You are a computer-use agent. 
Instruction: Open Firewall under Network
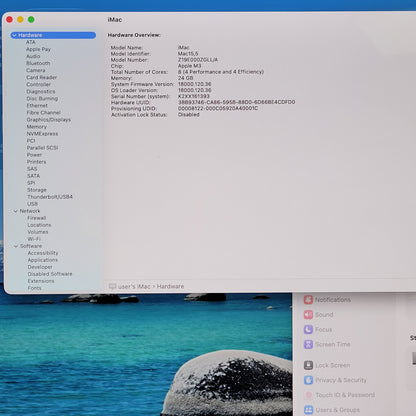click(37, 218)
